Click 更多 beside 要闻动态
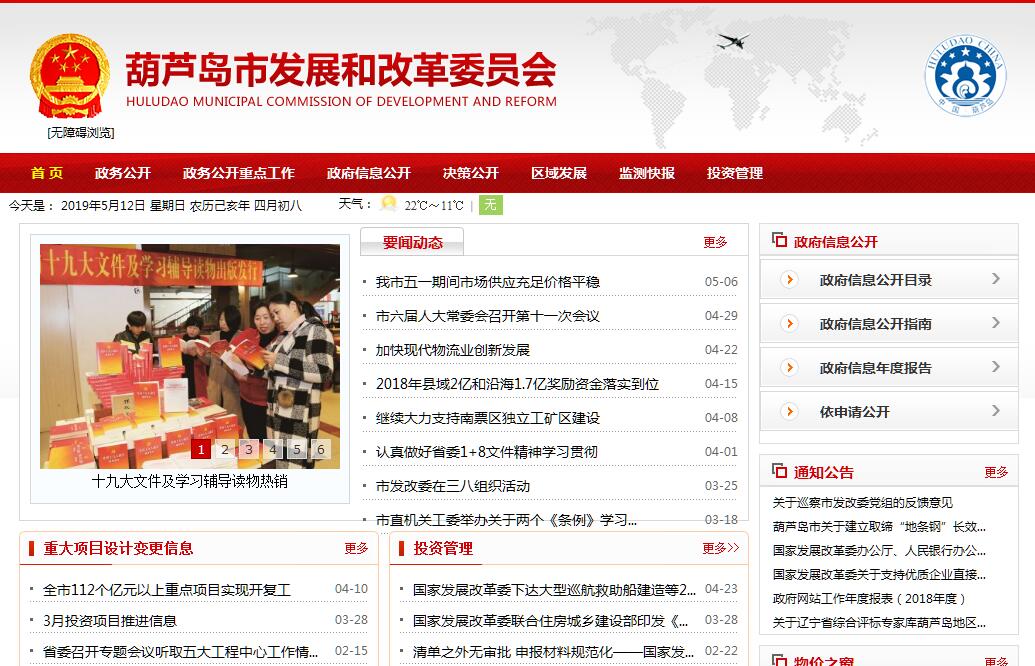The height and width of the screenshot is (666, 1035). pos(716,242)
